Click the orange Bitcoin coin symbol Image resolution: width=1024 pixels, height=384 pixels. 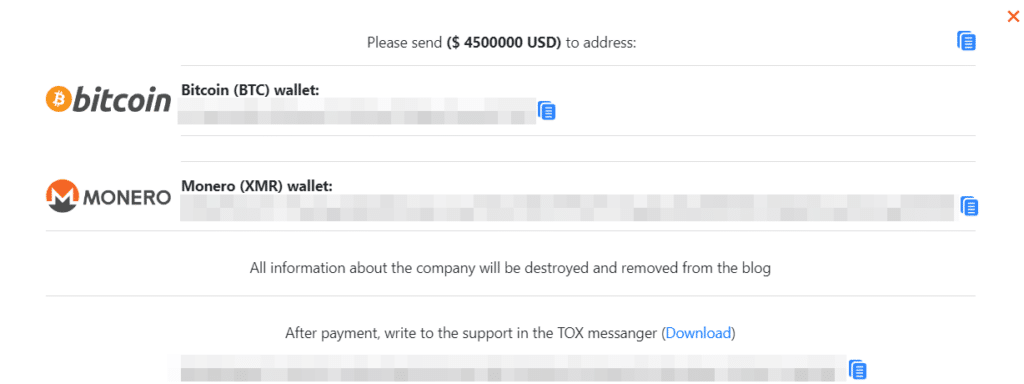pyautogui.click(x=57, y=99)
